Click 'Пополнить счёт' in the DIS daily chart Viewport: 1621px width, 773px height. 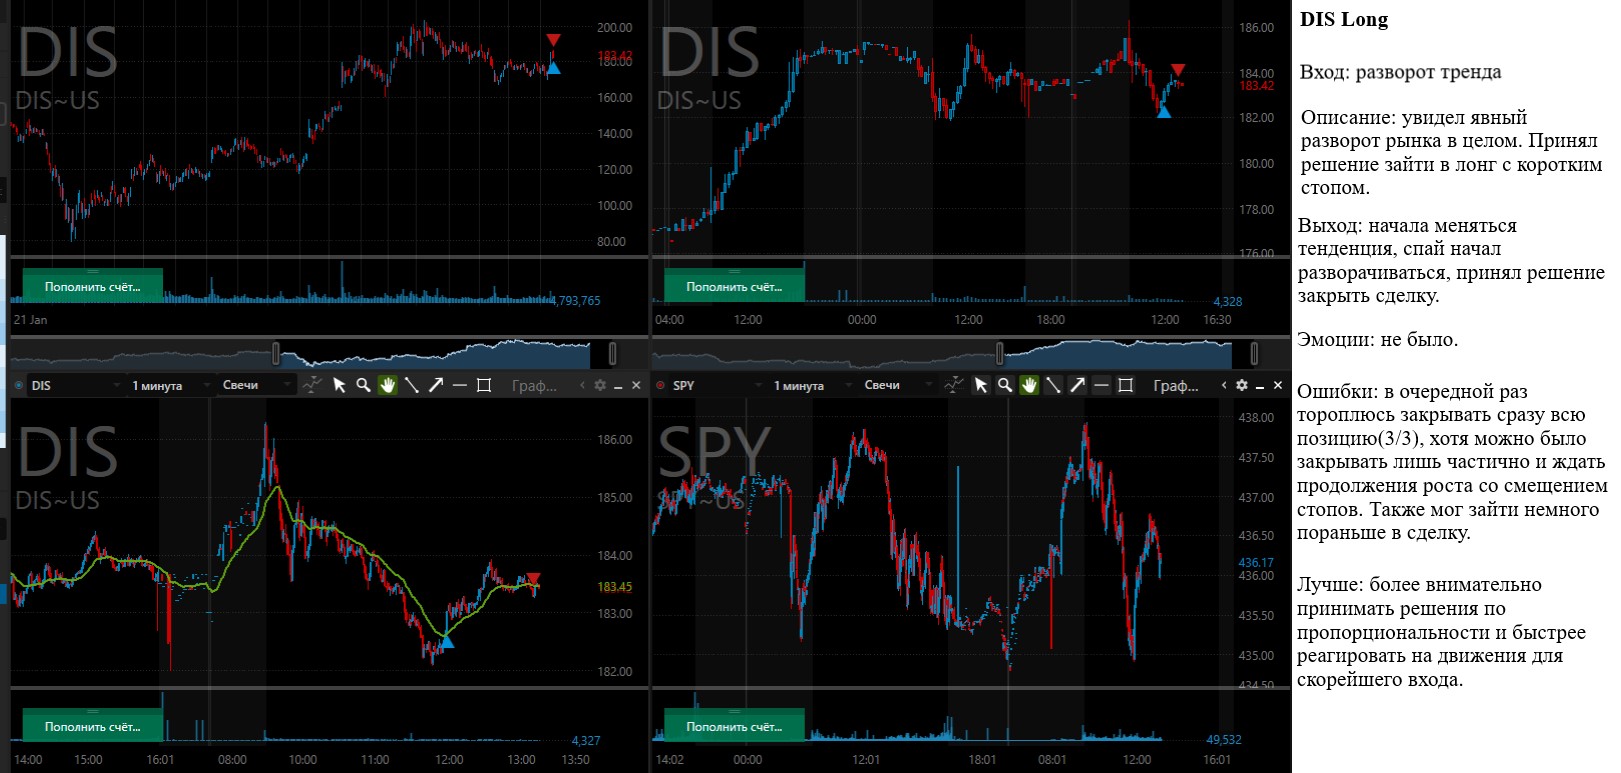[93, 286]
